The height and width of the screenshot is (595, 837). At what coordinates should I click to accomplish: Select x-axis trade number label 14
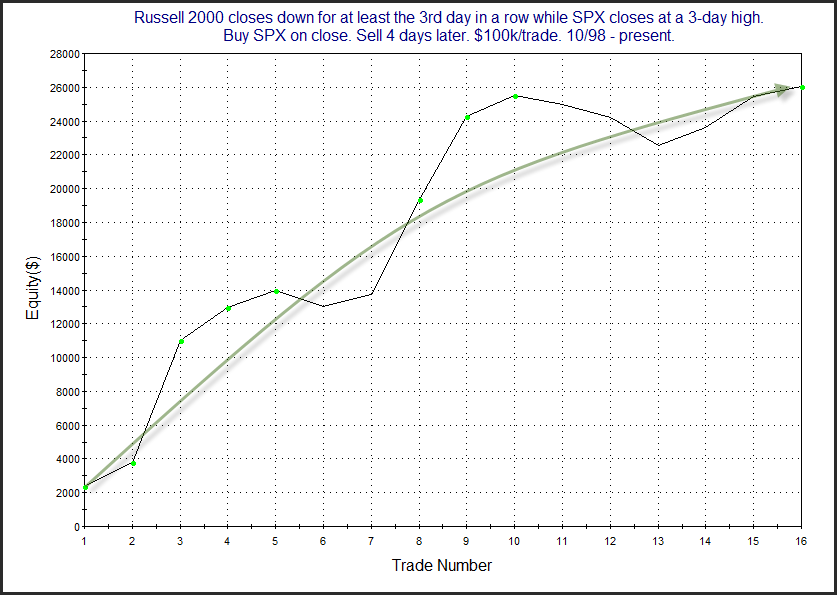pyautogui.click(x=705, y=541)
